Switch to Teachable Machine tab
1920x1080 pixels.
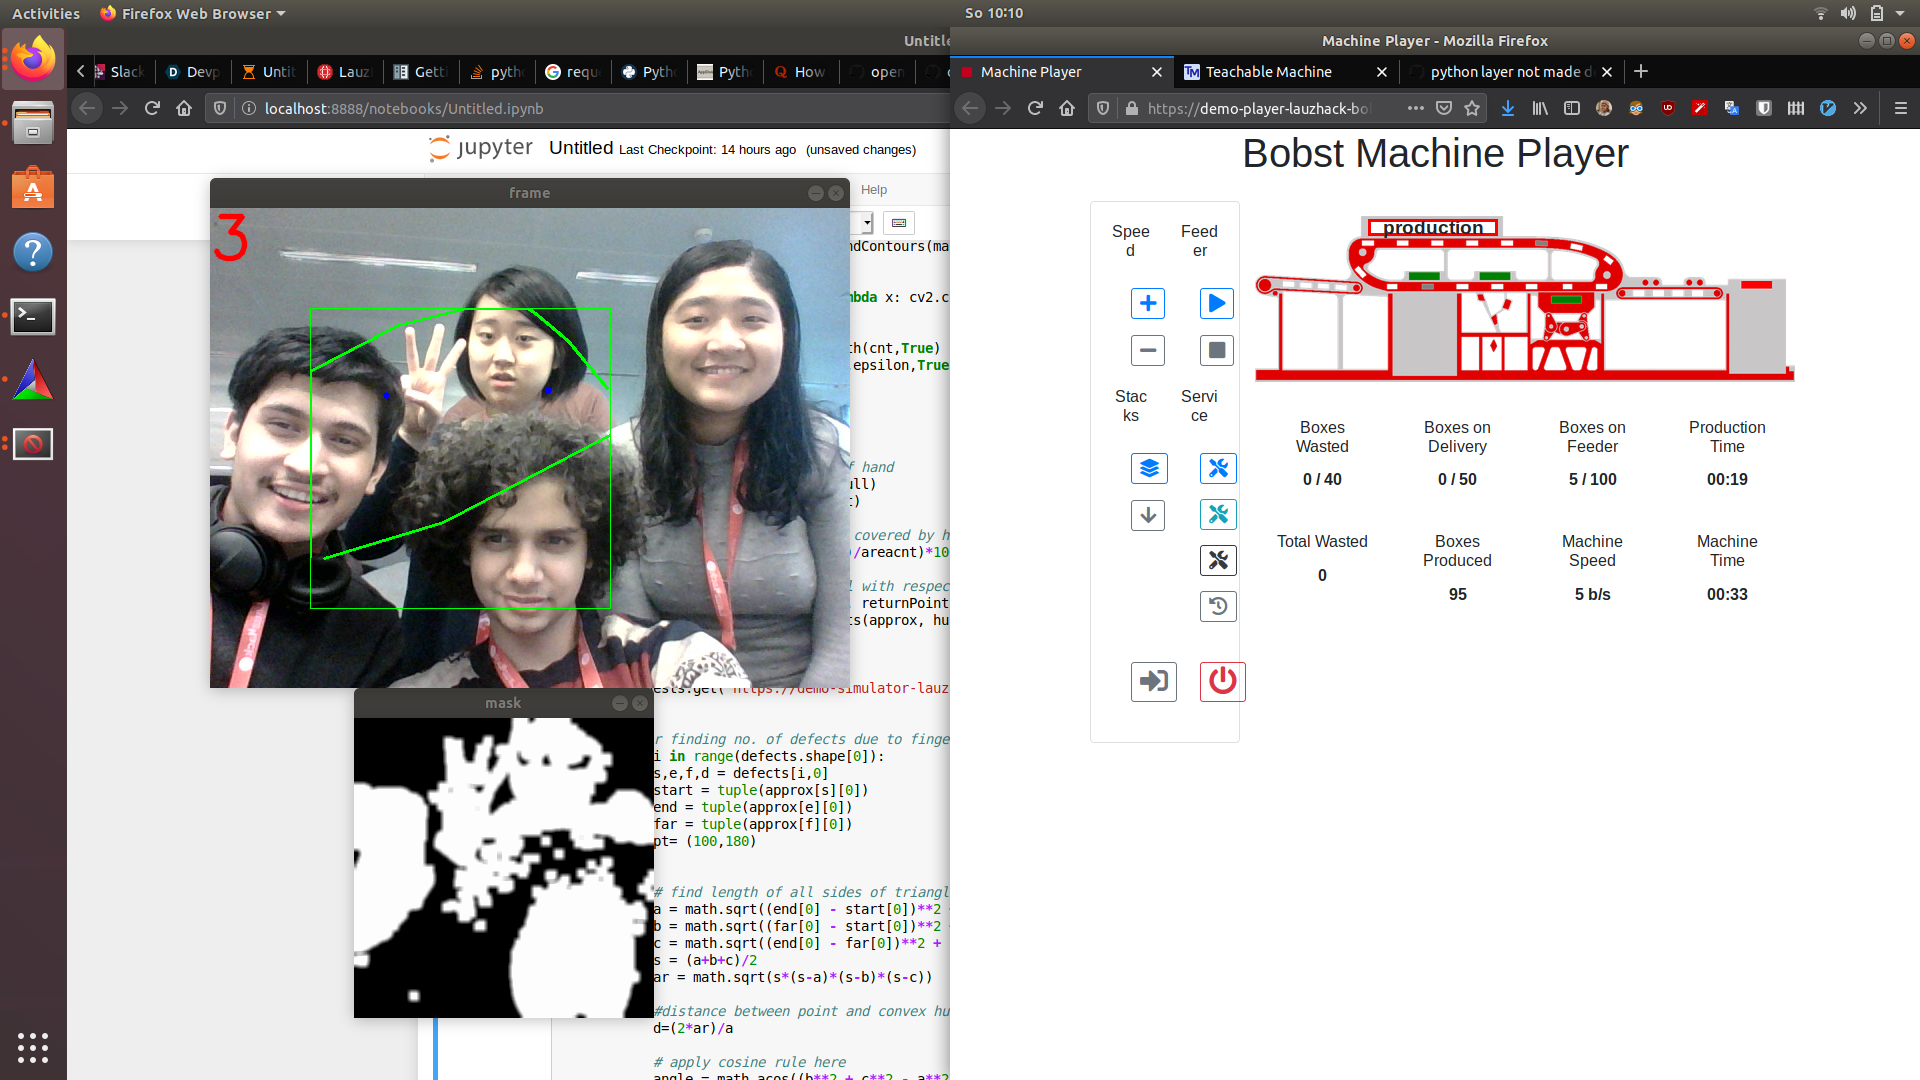pyautogui.click(x=1268, y=72)
